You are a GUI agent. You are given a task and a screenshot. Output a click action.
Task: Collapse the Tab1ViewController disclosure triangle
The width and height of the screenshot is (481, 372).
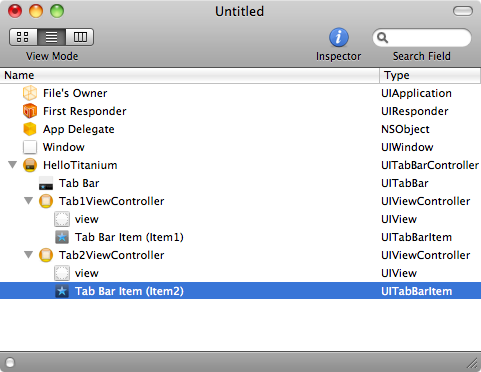[29, 201]
